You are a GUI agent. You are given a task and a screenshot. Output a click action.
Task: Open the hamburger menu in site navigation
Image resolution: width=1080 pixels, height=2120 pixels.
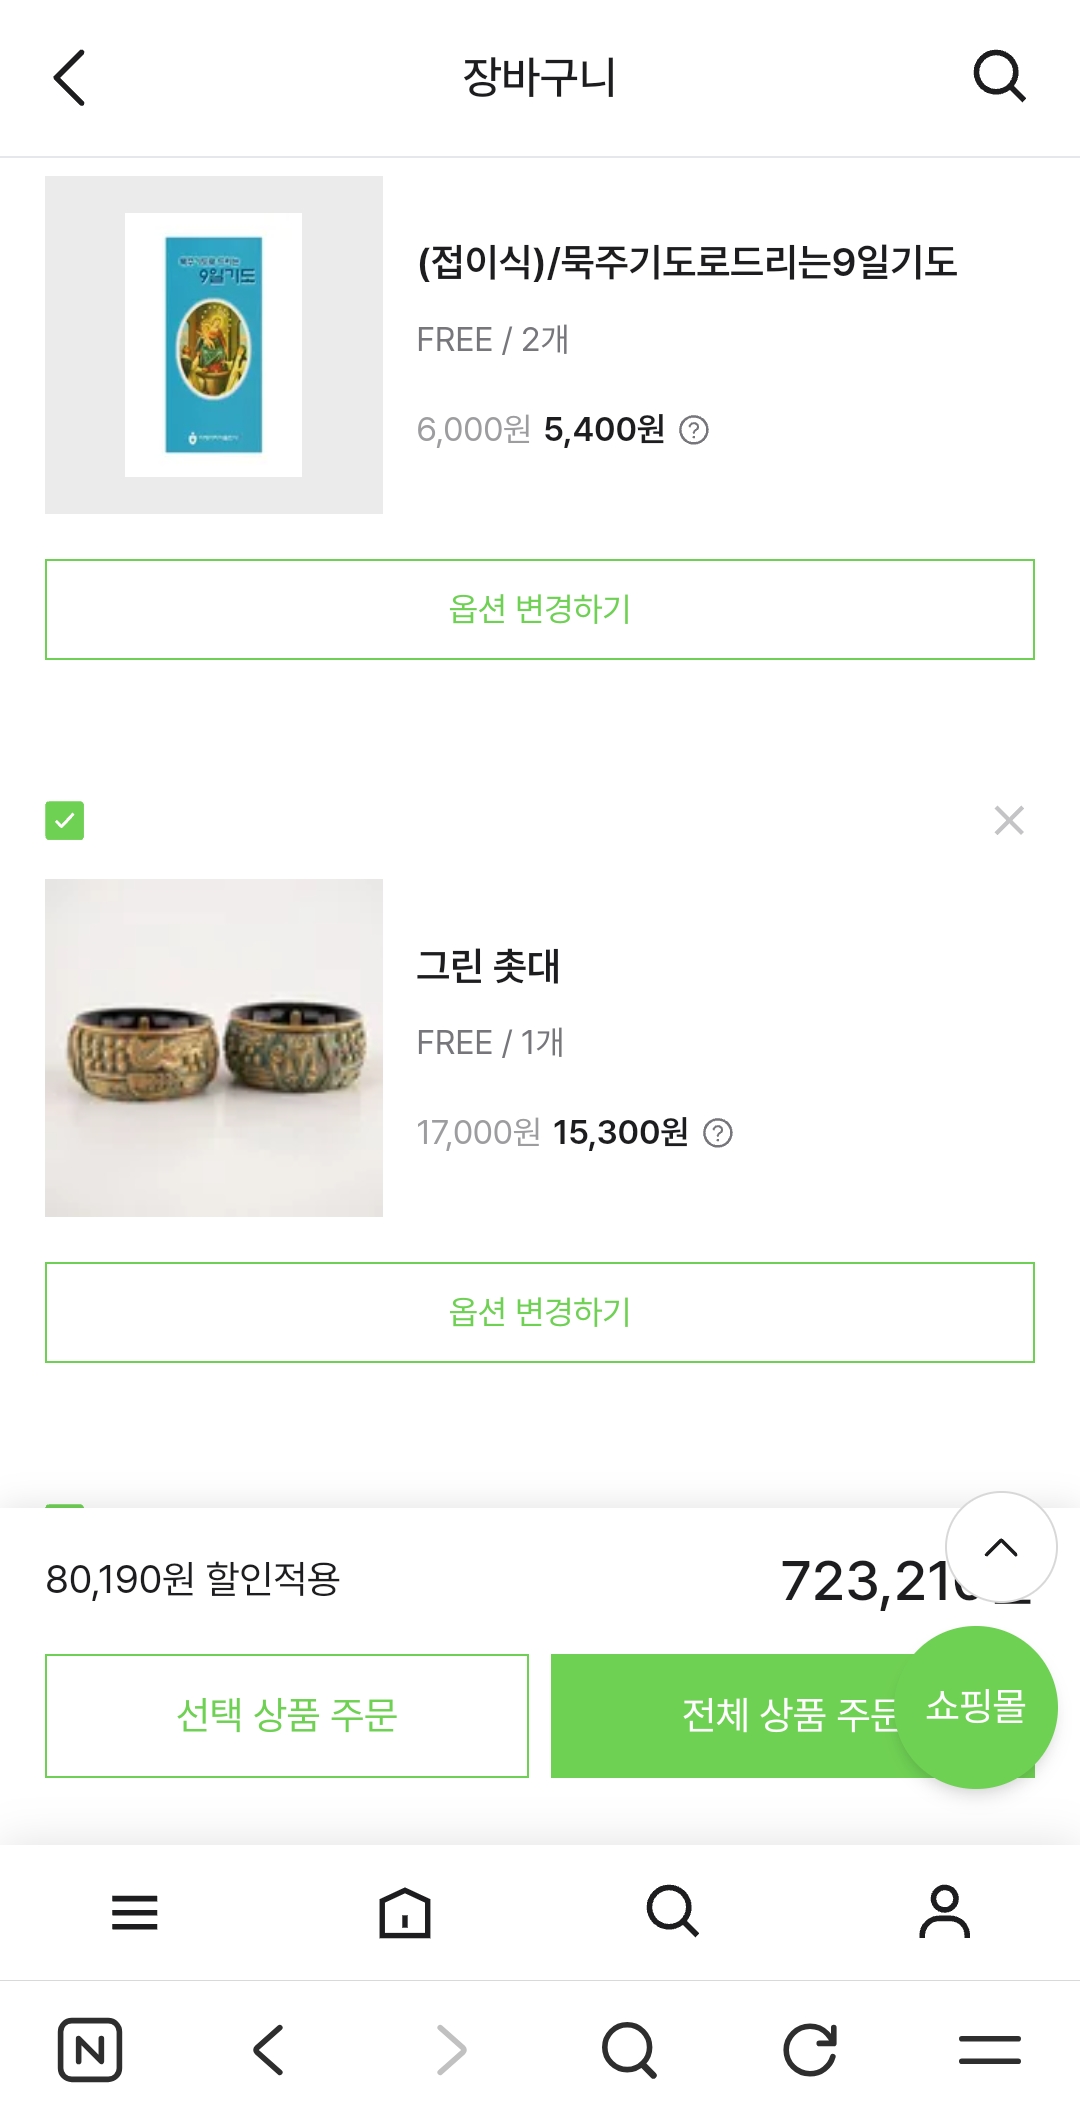pyautogui.click(x=135, y=1912)
